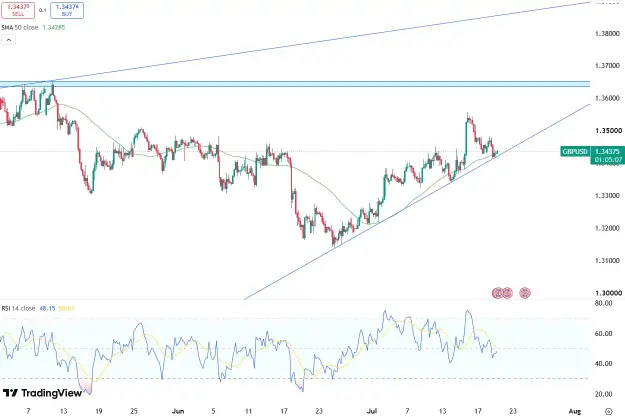625x417 pixels.
Task: Click the RSI value 48.15
Action: (x=47, y=308)
